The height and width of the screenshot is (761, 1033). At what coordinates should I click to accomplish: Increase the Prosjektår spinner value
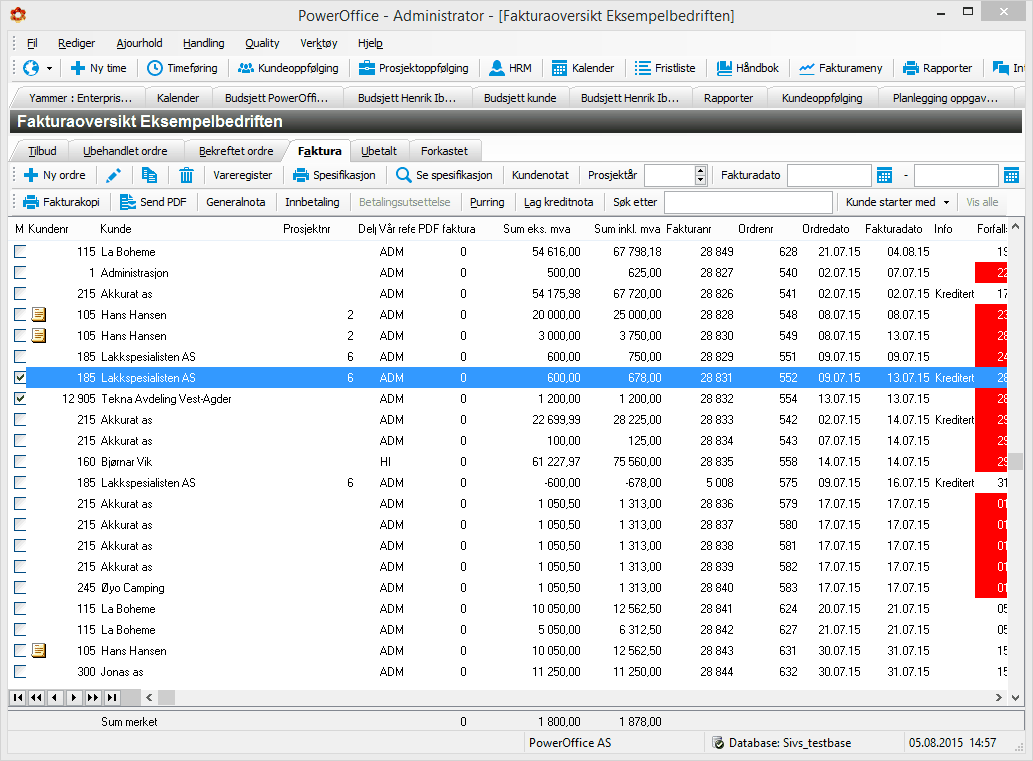[700, 171]
